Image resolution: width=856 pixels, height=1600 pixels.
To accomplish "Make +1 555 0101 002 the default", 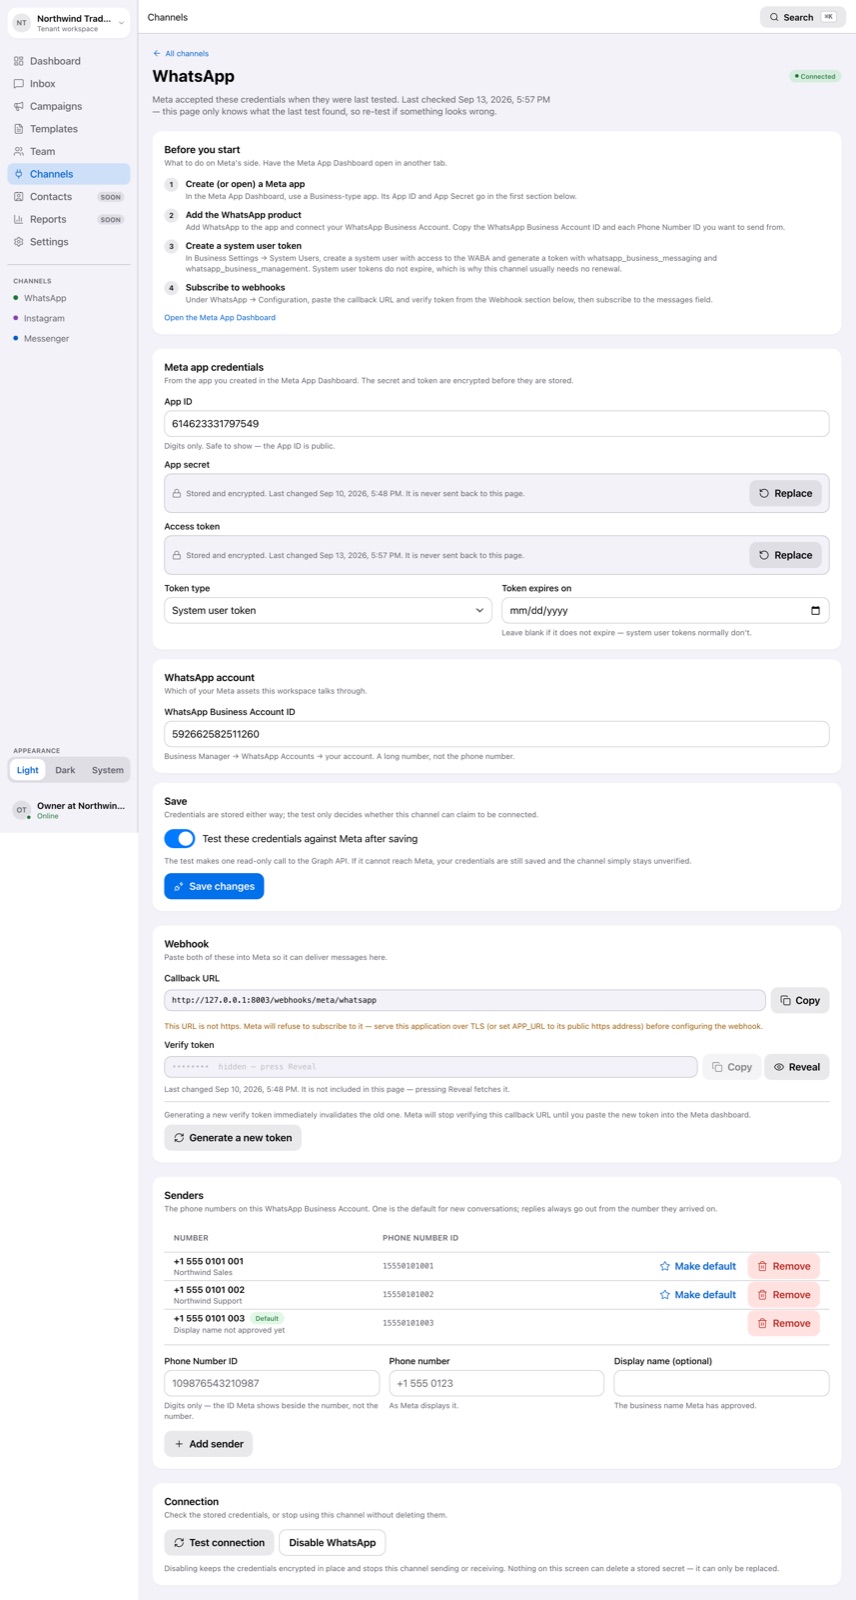I will point(697,1294).
